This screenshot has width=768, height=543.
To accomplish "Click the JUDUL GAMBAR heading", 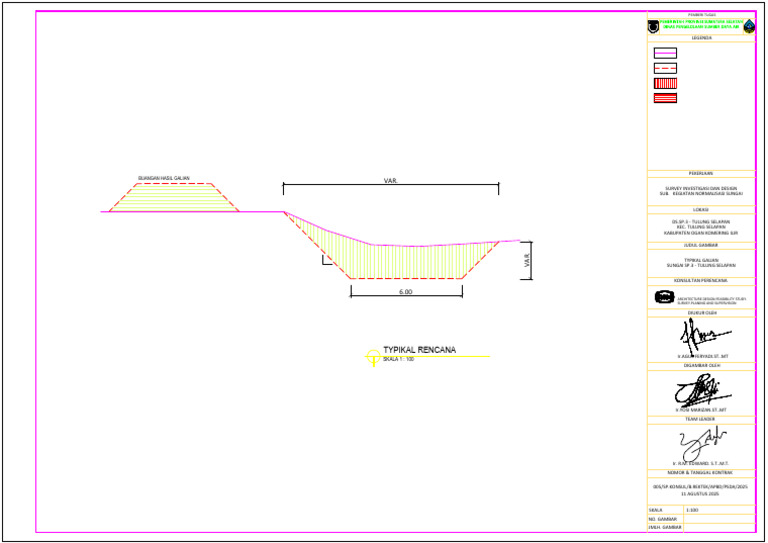I will [x=701, y=245].
